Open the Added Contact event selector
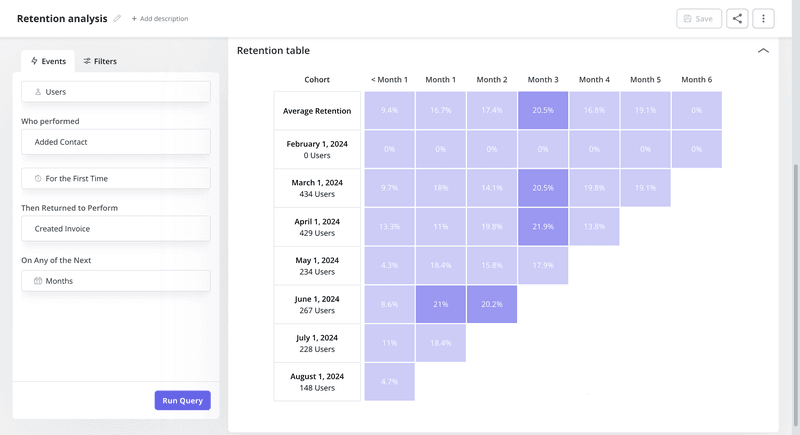 [x=116, y=142]
